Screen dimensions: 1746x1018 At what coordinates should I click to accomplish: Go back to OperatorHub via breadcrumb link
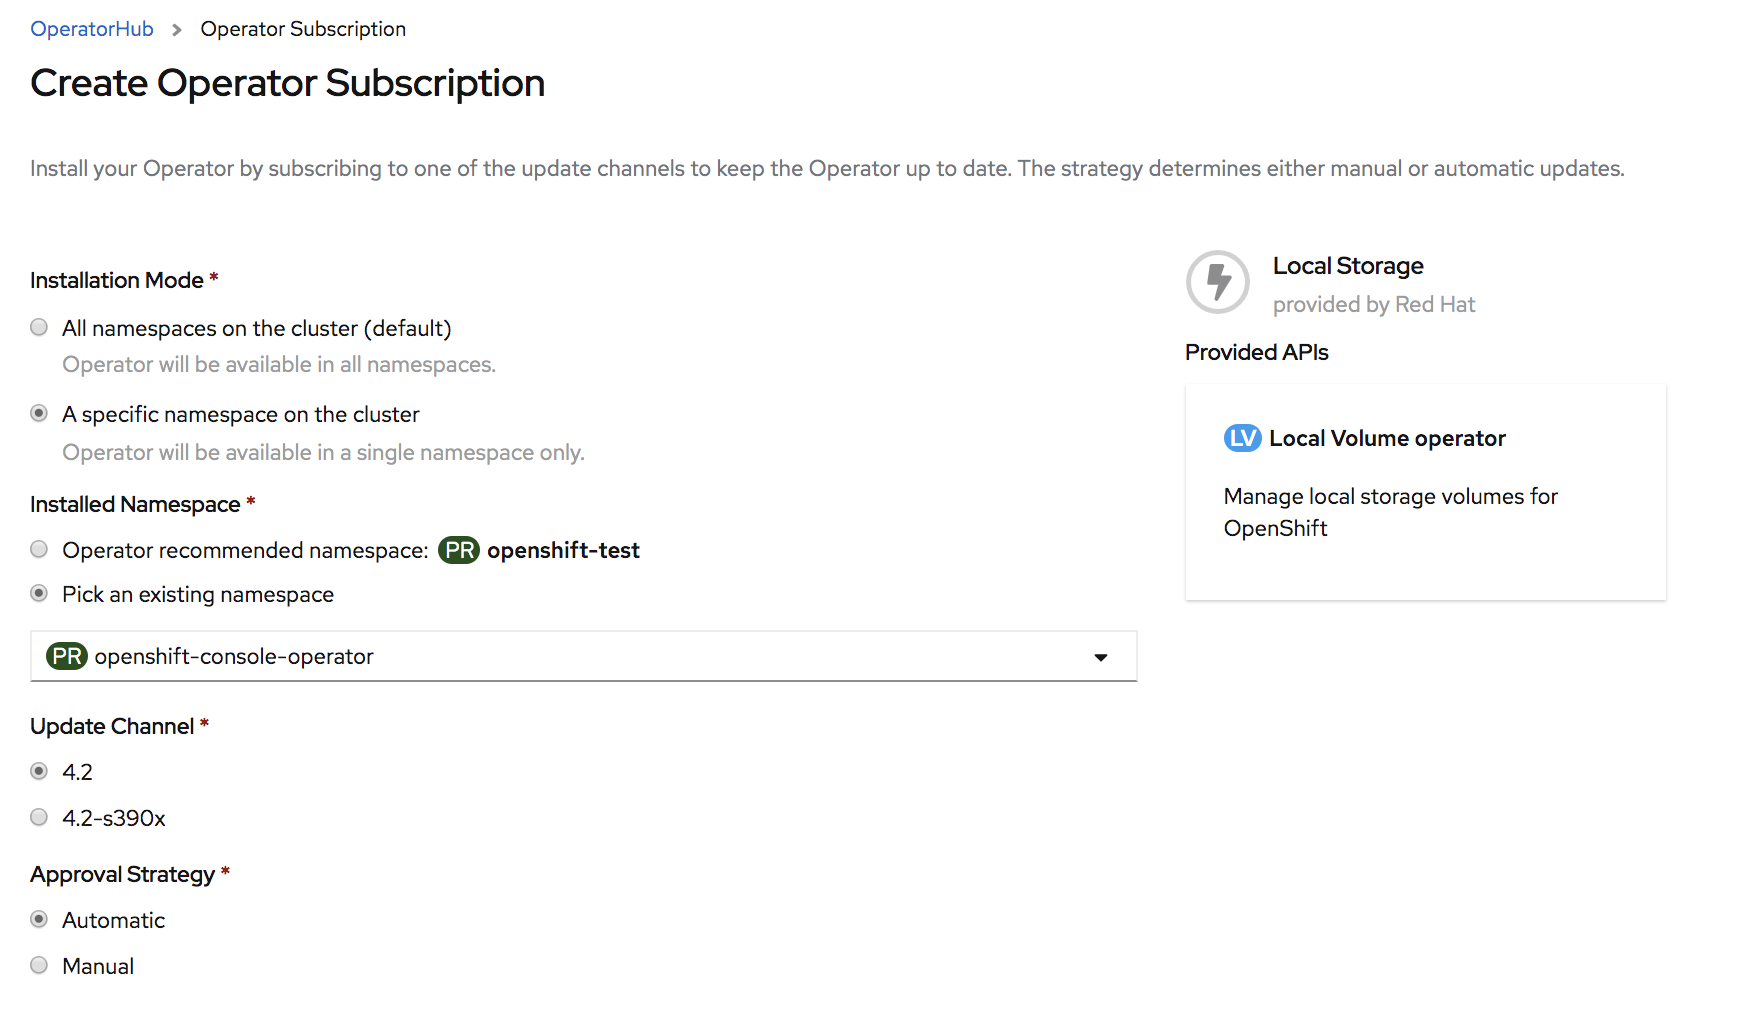92,29
